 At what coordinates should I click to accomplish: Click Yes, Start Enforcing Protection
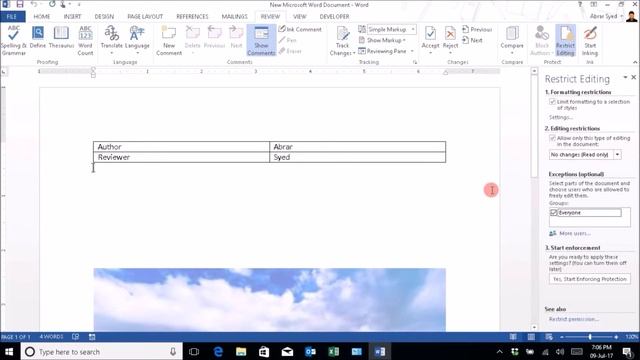coord(589,279)
